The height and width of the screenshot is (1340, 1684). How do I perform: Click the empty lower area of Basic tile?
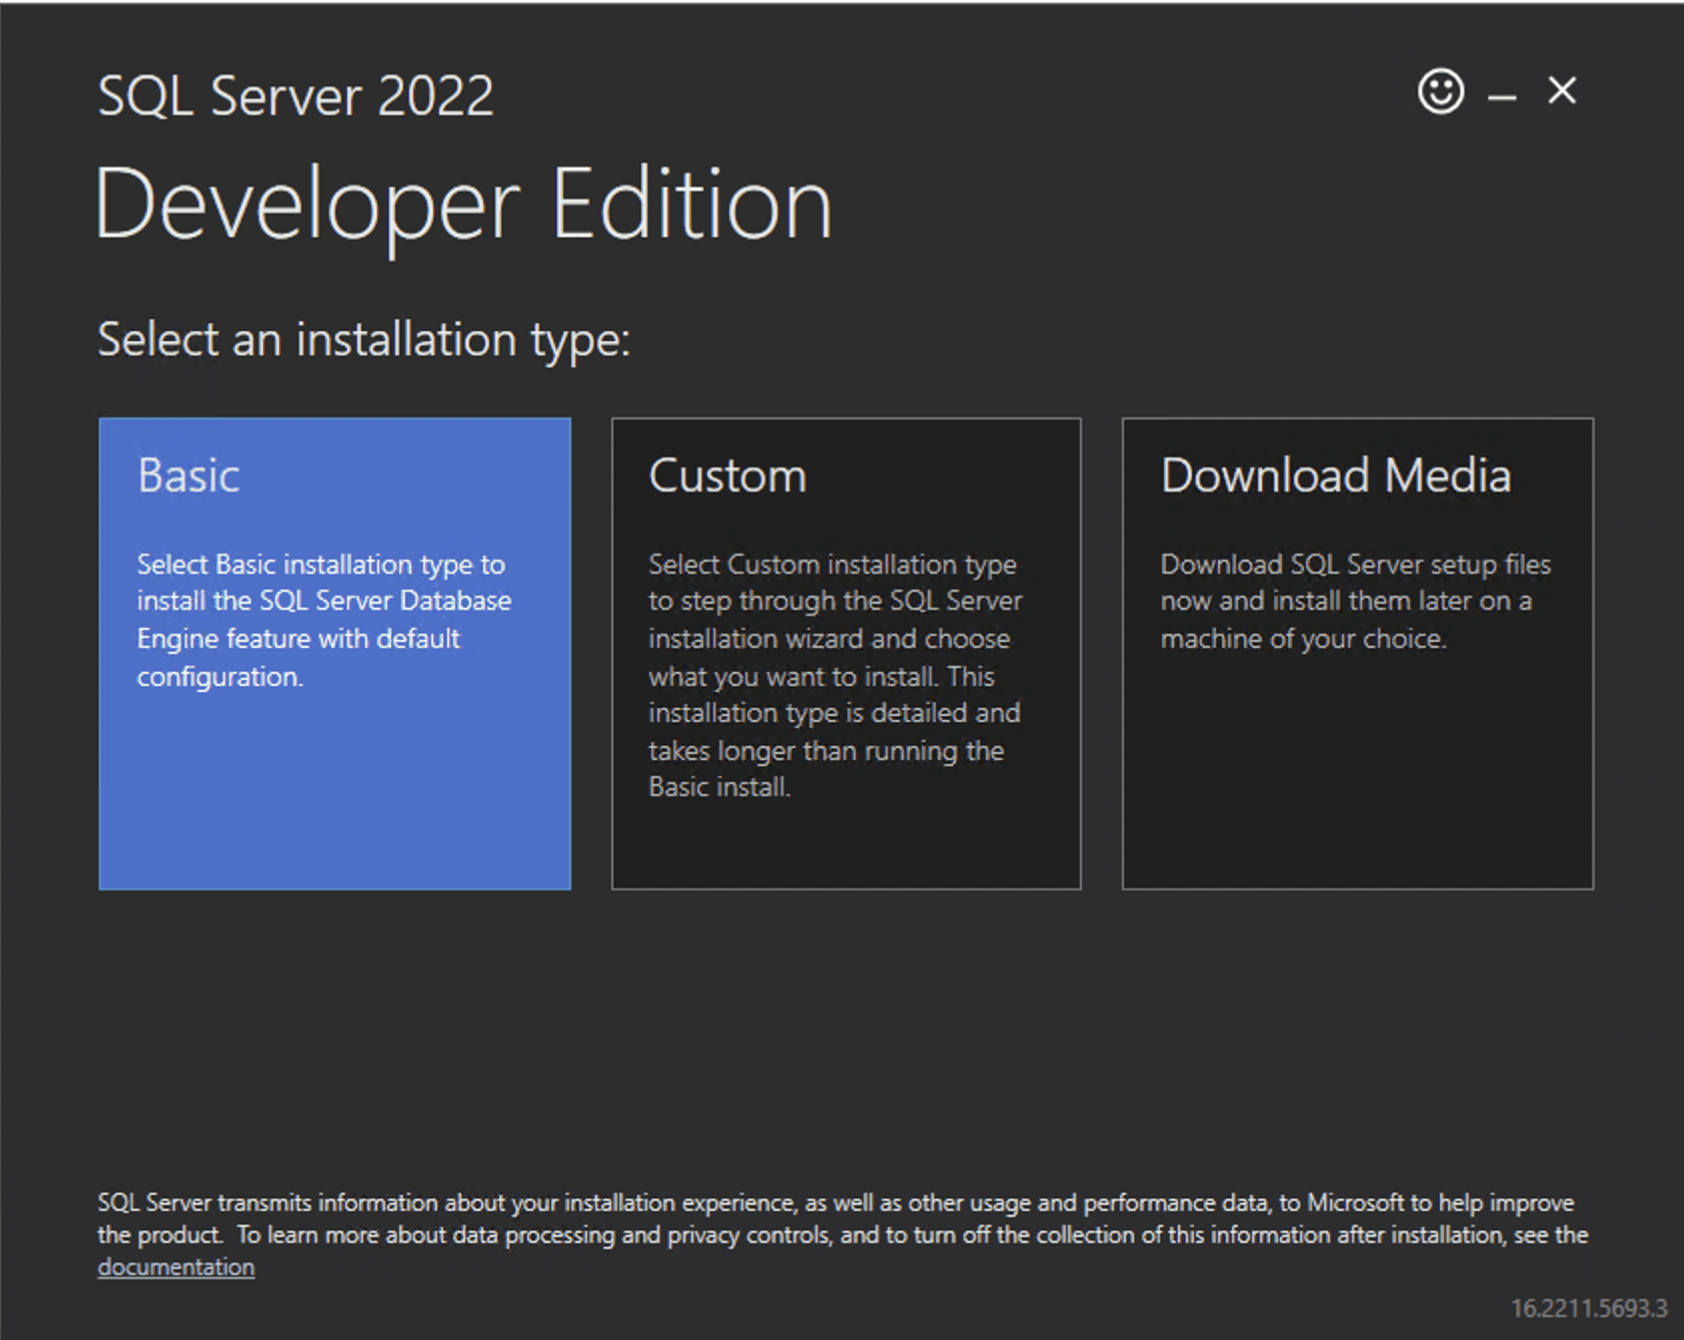point(335,800)
